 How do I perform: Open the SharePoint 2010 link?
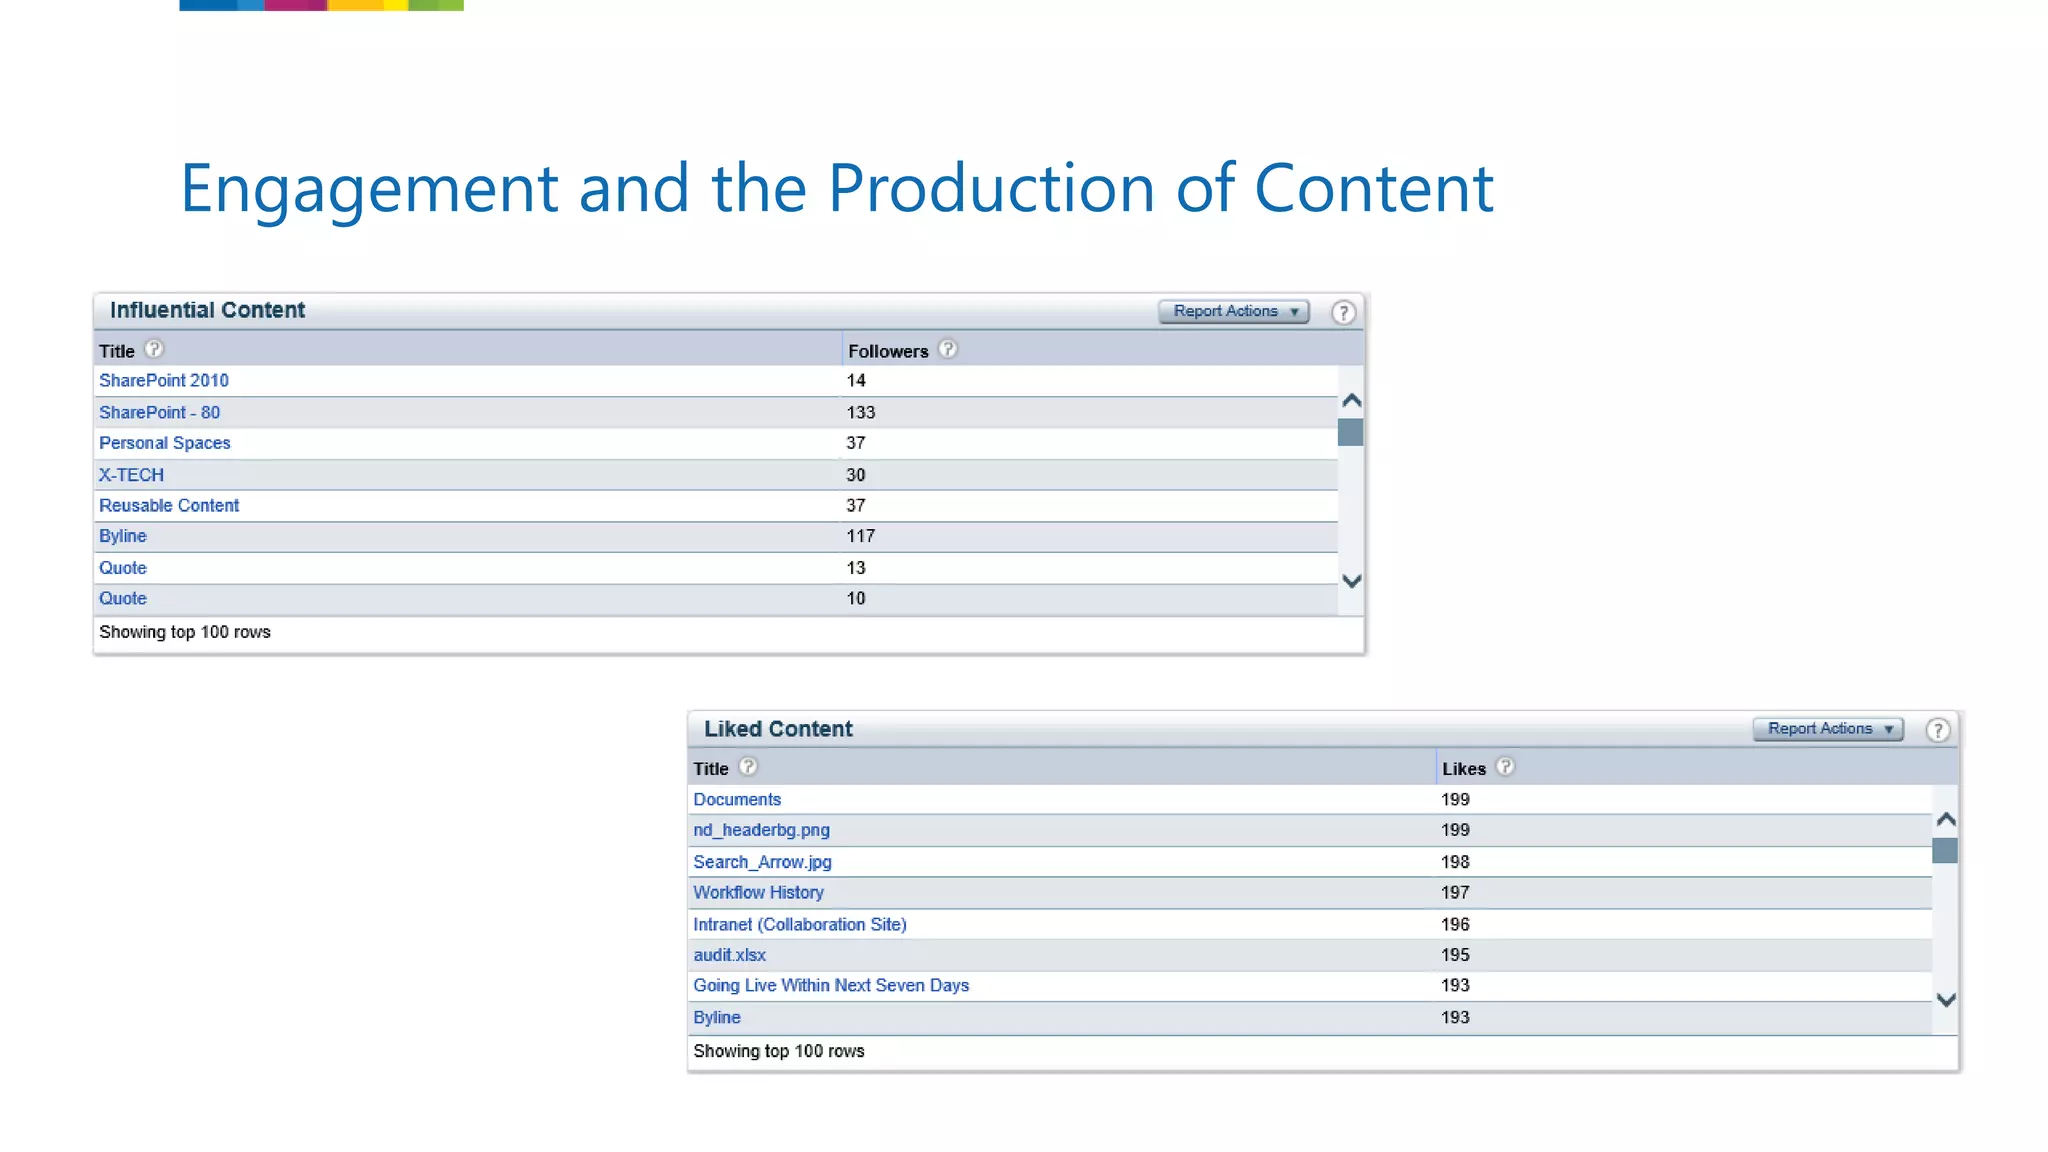[x=164, y=381]
